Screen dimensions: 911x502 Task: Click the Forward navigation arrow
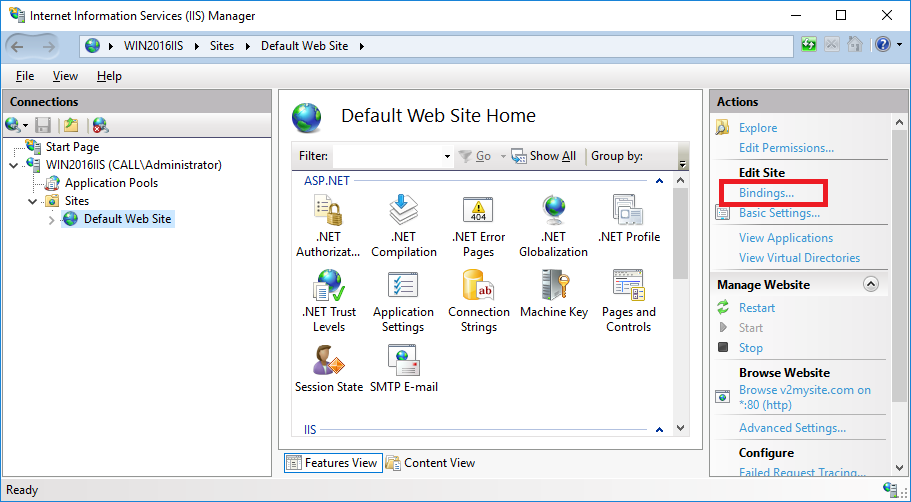[x=49, y=46]
